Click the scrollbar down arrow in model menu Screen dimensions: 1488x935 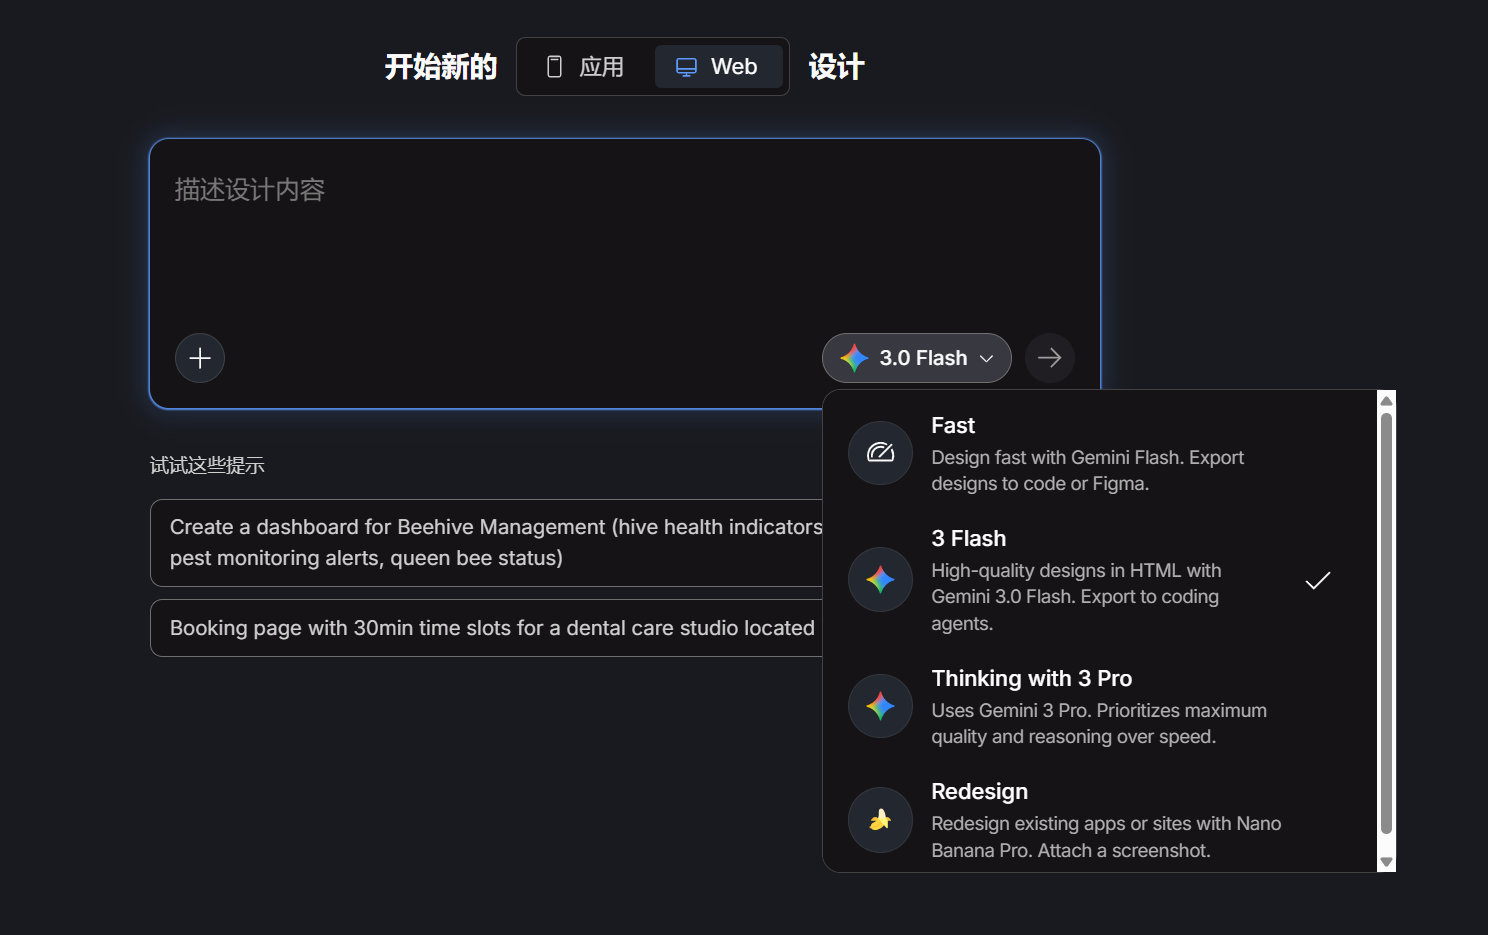(1386, 862)
